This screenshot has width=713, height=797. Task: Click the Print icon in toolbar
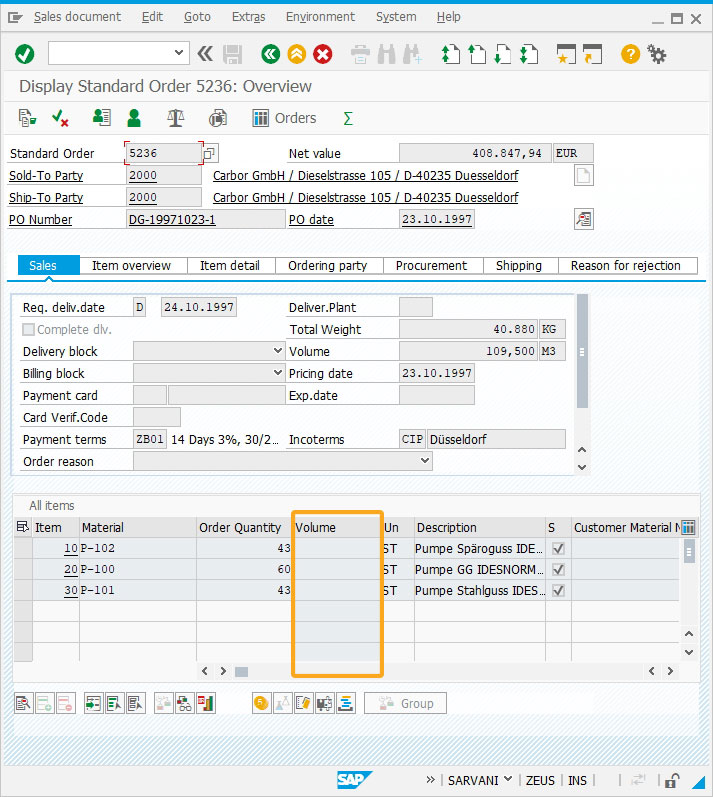coord(360,54)
